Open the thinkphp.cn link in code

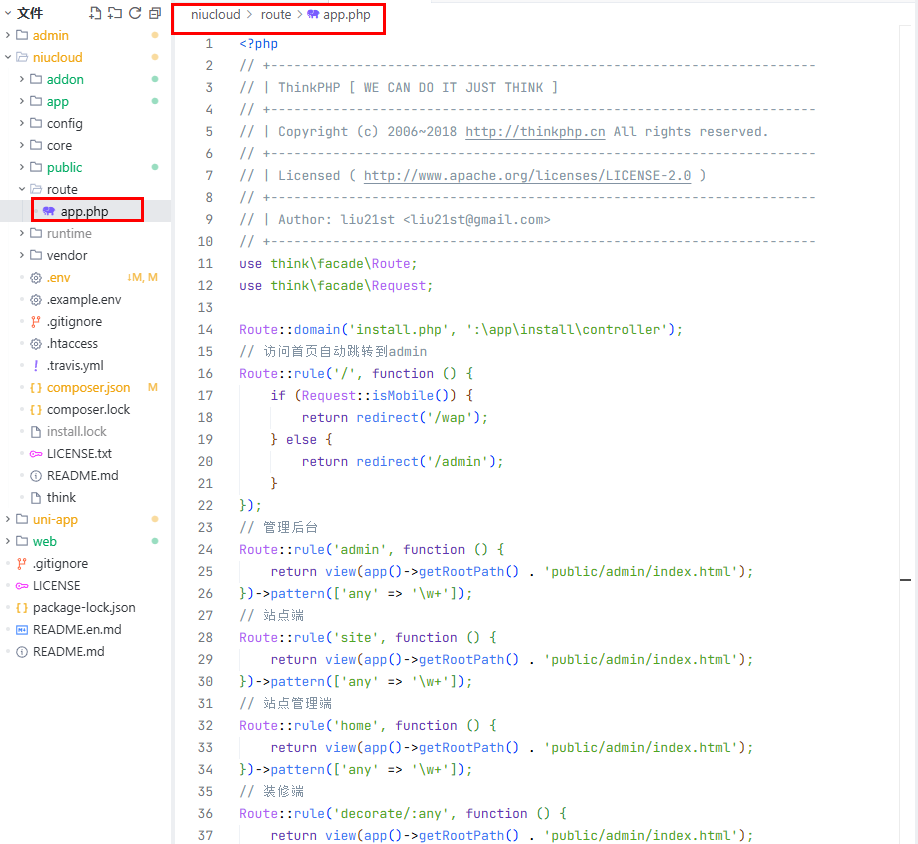[x=535, y=131]
